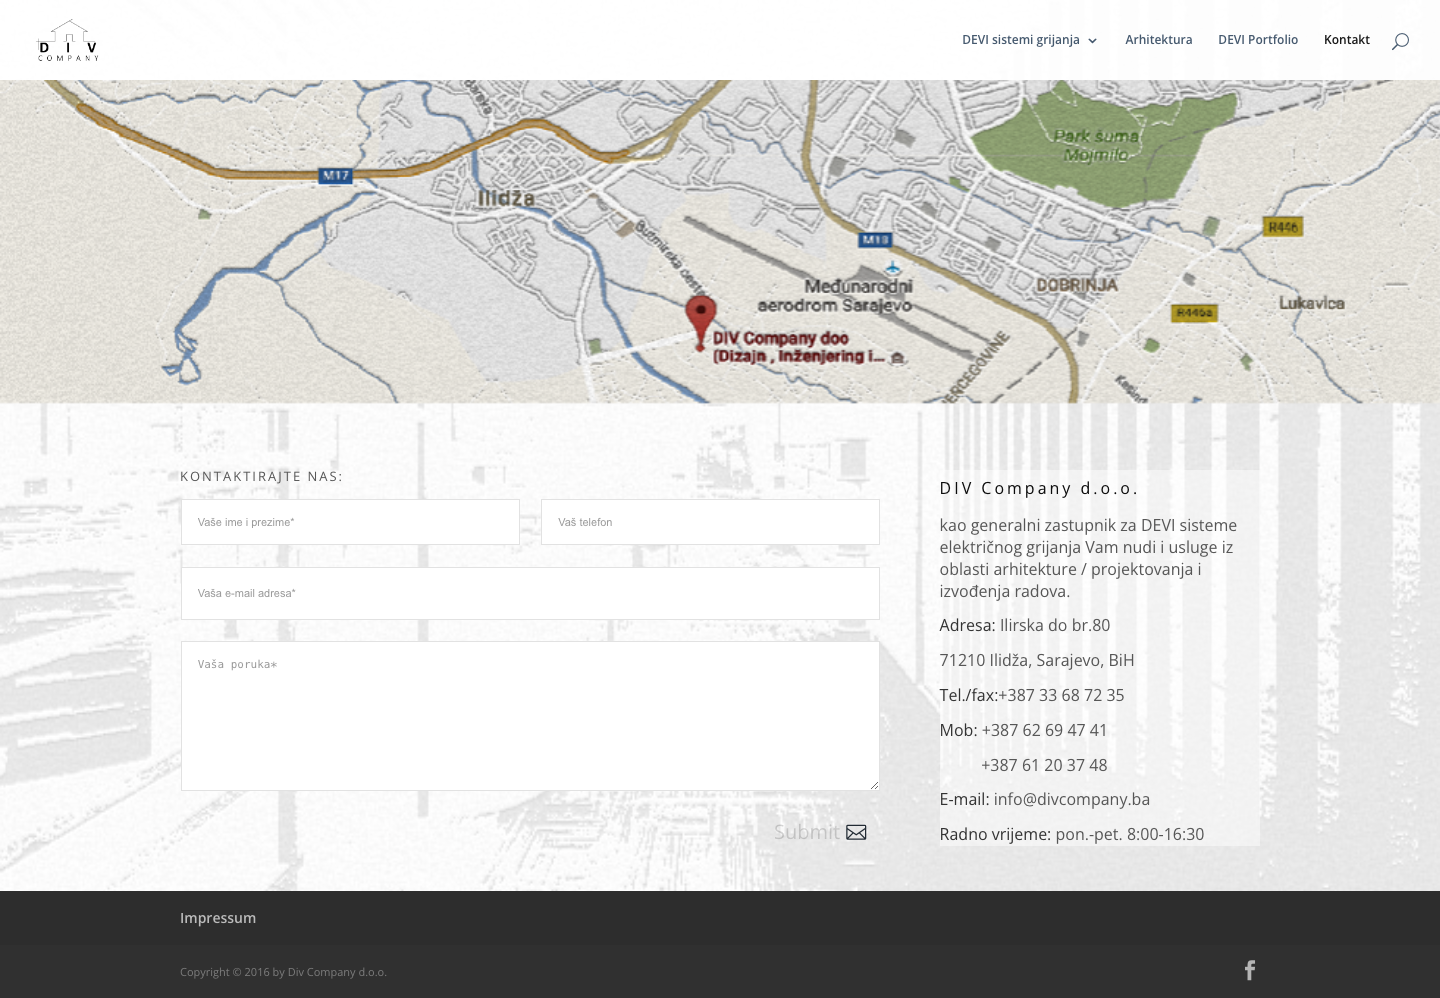Viewport: 1440px width, 998px height.
Task: Select the +387 61 20 37 48 number
Action: (1044, 765)
